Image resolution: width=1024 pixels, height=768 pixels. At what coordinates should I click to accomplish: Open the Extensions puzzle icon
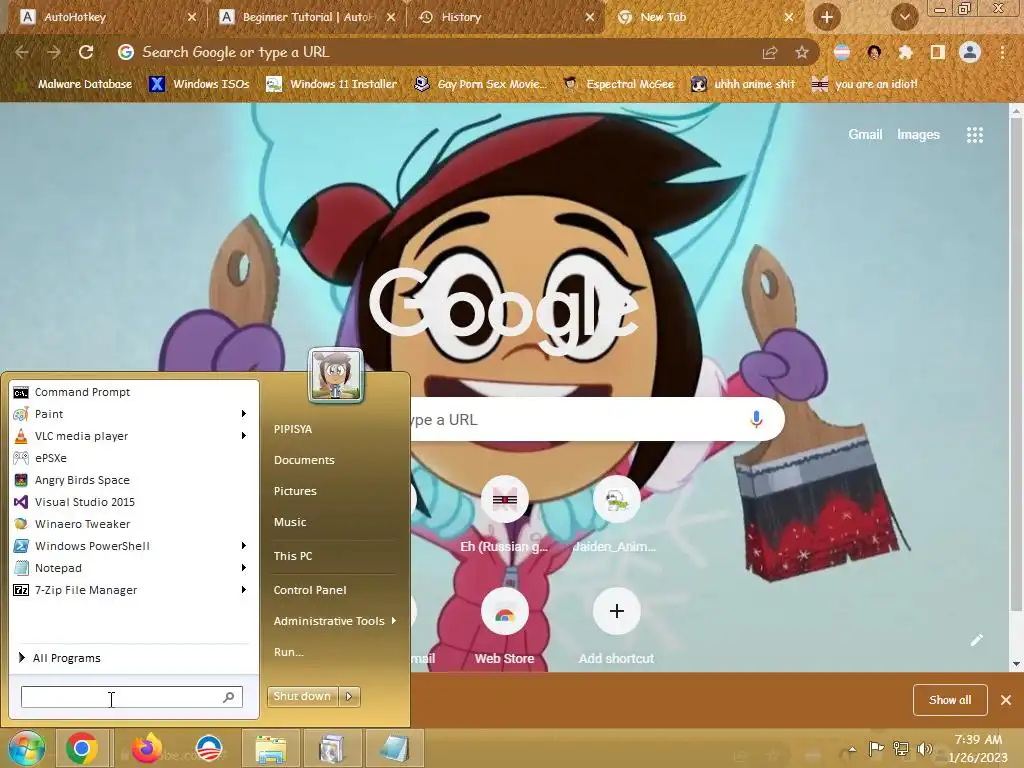click(906, 52)
